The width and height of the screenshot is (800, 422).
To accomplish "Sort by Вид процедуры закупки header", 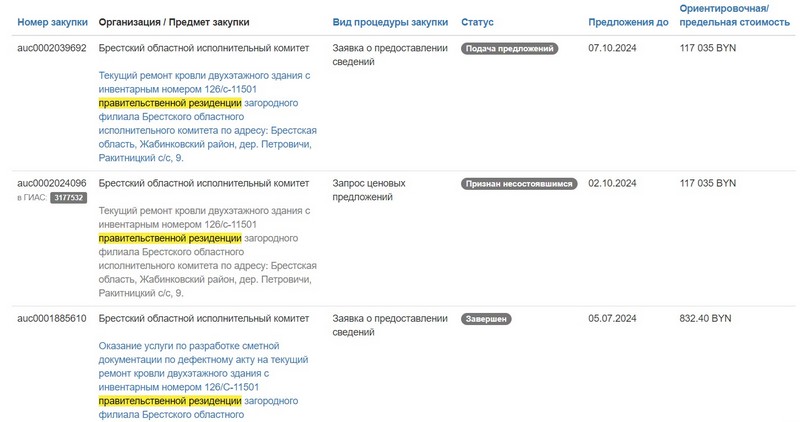I will click(x=390, y=22).
